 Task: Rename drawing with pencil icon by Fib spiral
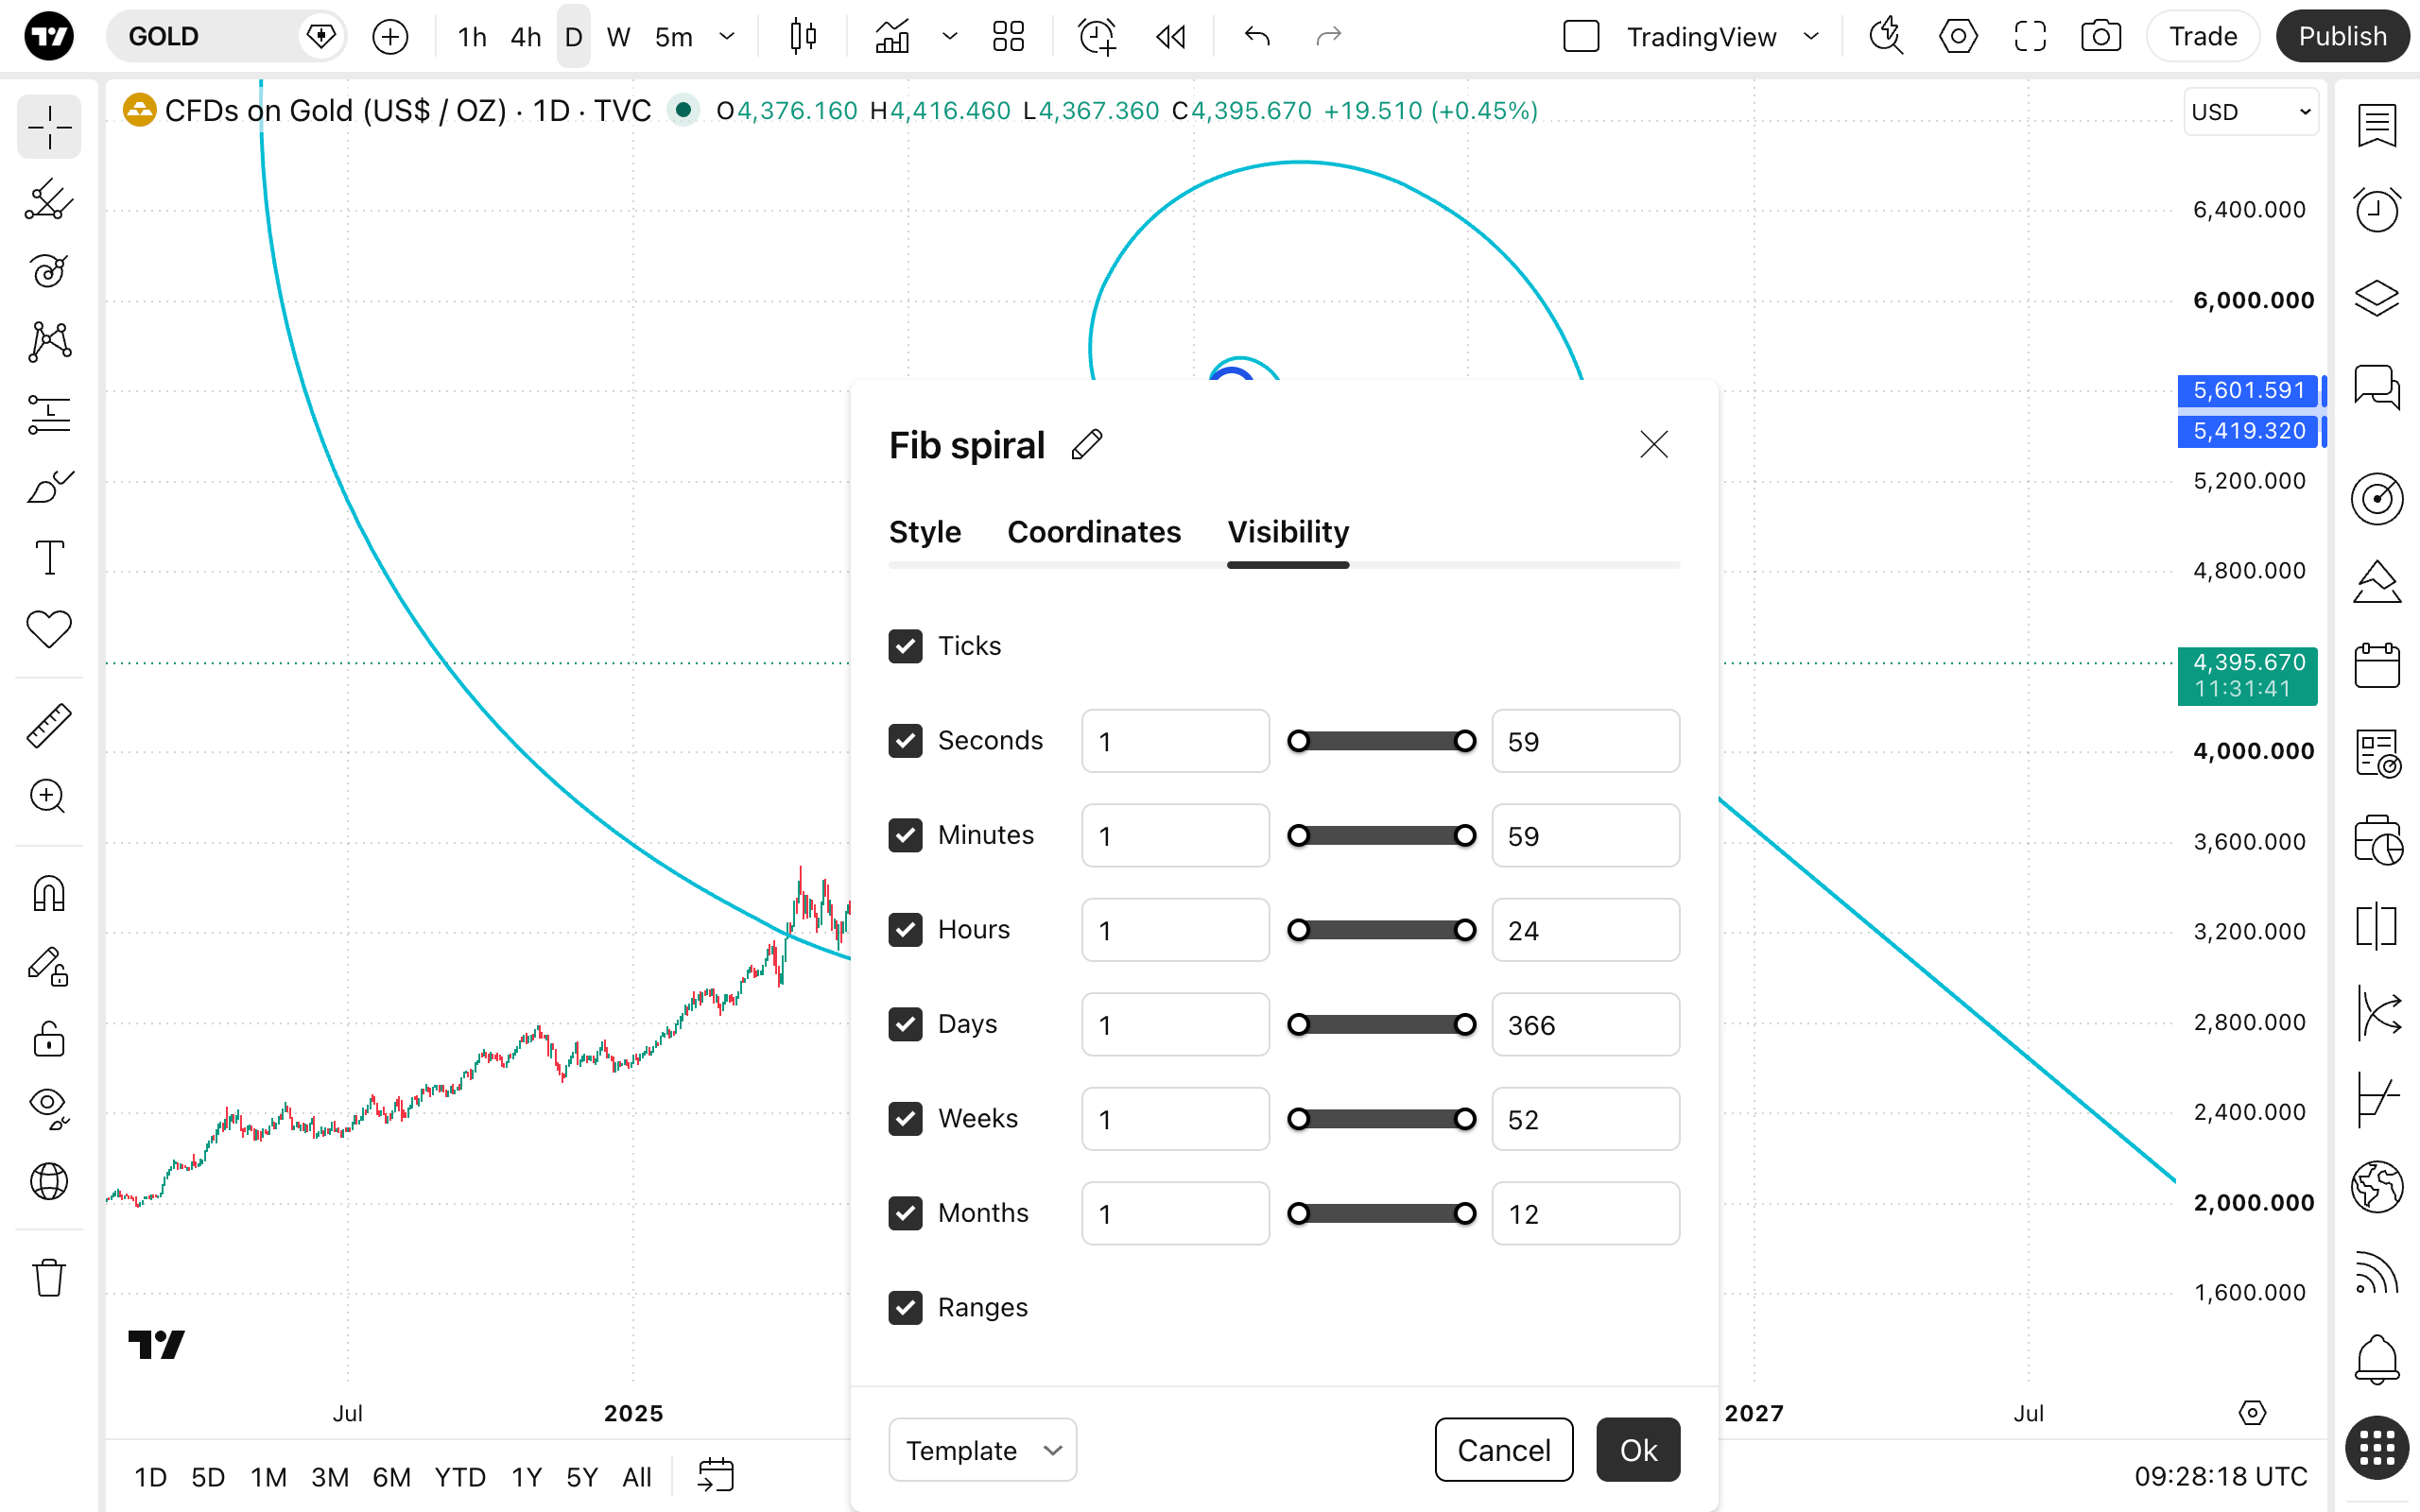click(1087, 445)
